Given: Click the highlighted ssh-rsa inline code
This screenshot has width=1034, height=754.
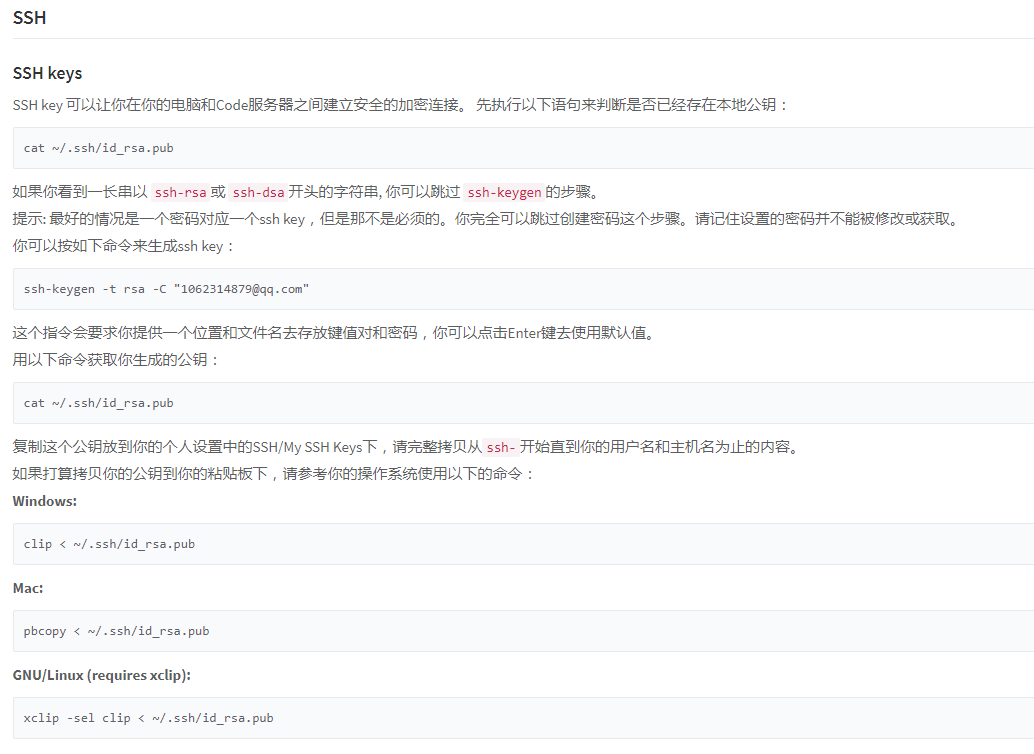Looking at the screenshot, I should 185,191.
